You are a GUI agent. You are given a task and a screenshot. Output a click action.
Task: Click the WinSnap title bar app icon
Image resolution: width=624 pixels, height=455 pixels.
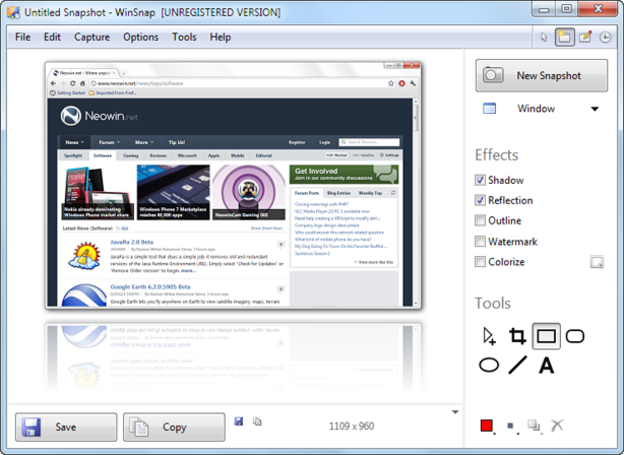[13, 12]
